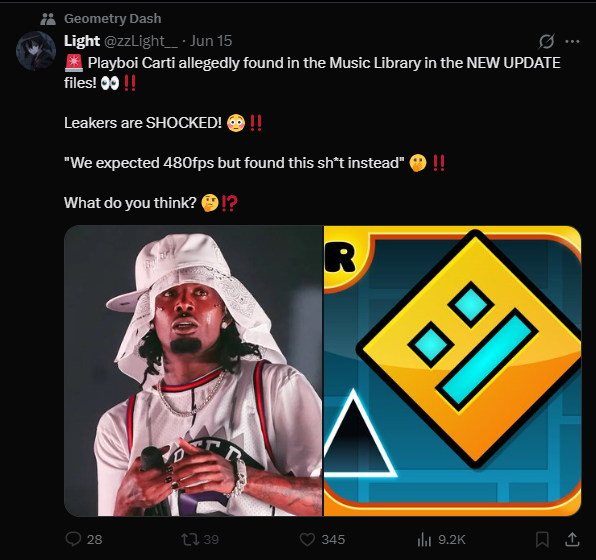596x560 pixels.
Task: Expand the three-dot more options menu
Action: point(572,41)
